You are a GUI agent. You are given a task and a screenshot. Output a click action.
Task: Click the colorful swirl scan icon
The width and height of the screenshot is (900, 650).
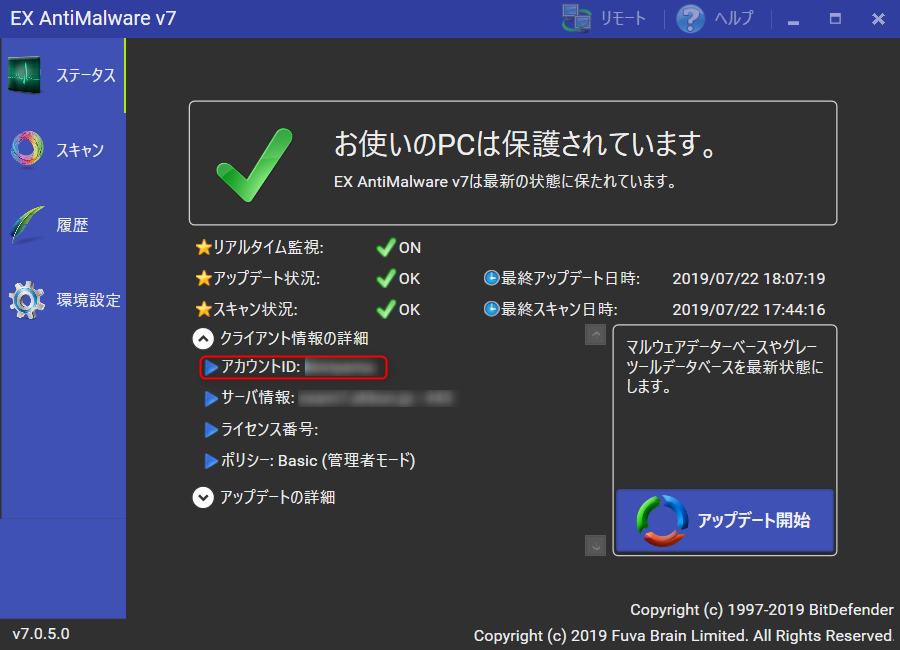[x=27, y=149]
